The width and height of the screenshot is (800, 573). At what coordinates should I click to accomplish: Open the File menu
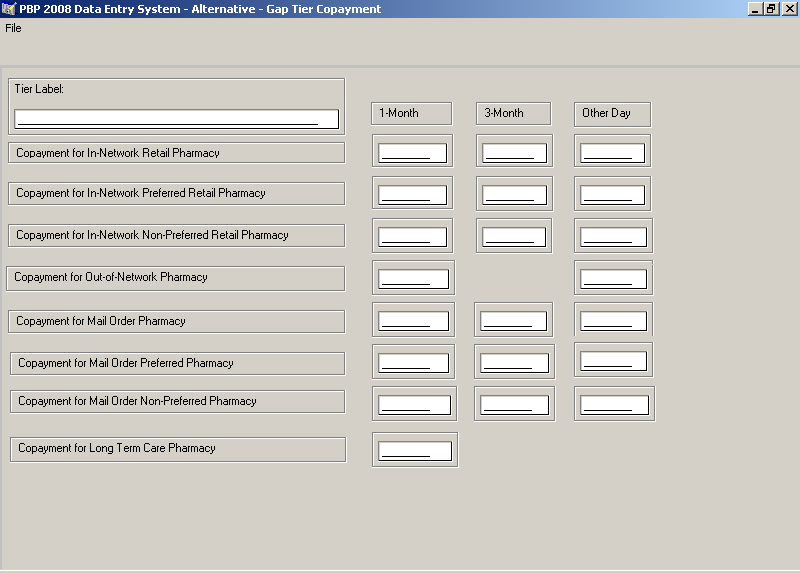tap(13, 28)
